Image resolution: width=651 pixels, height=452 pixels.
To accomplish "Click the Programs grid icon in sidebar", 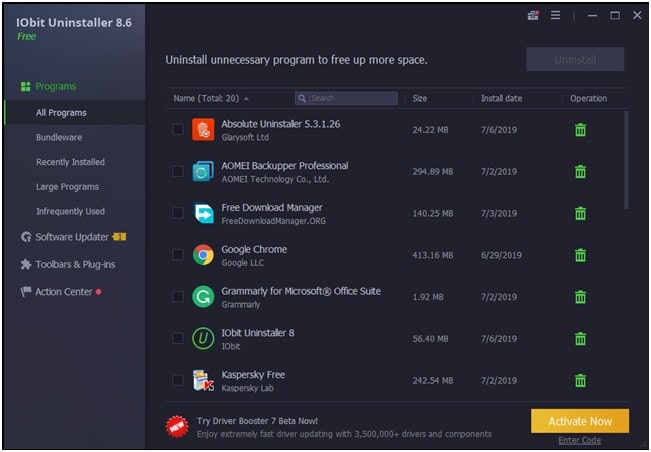I will tap(25, 86).
